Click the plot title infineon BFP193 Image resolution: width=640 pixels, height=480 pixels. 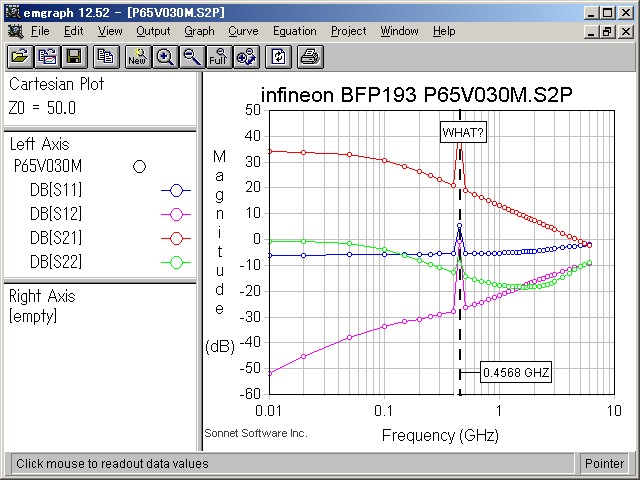417,95
